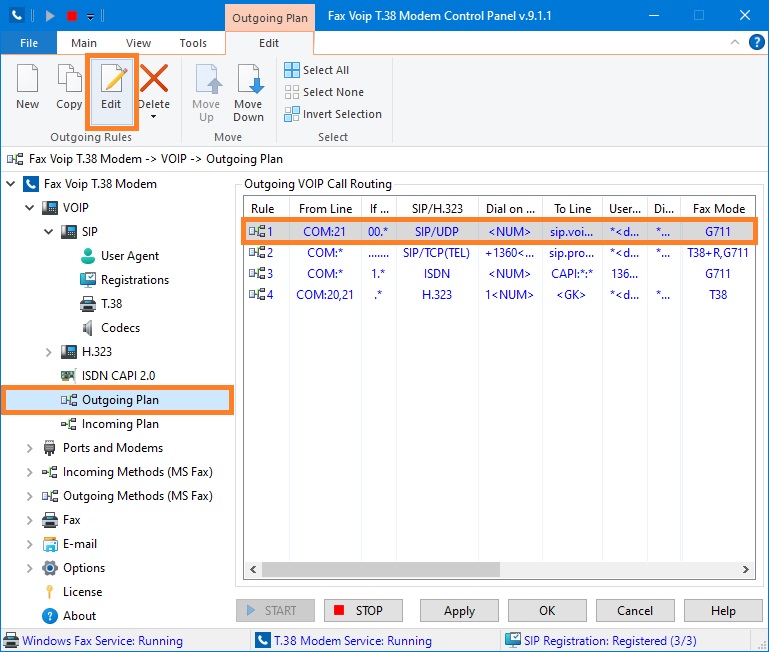Collapse the ribbon with the caret arrow
The image size is (769, 652).
tap(735, 42)
